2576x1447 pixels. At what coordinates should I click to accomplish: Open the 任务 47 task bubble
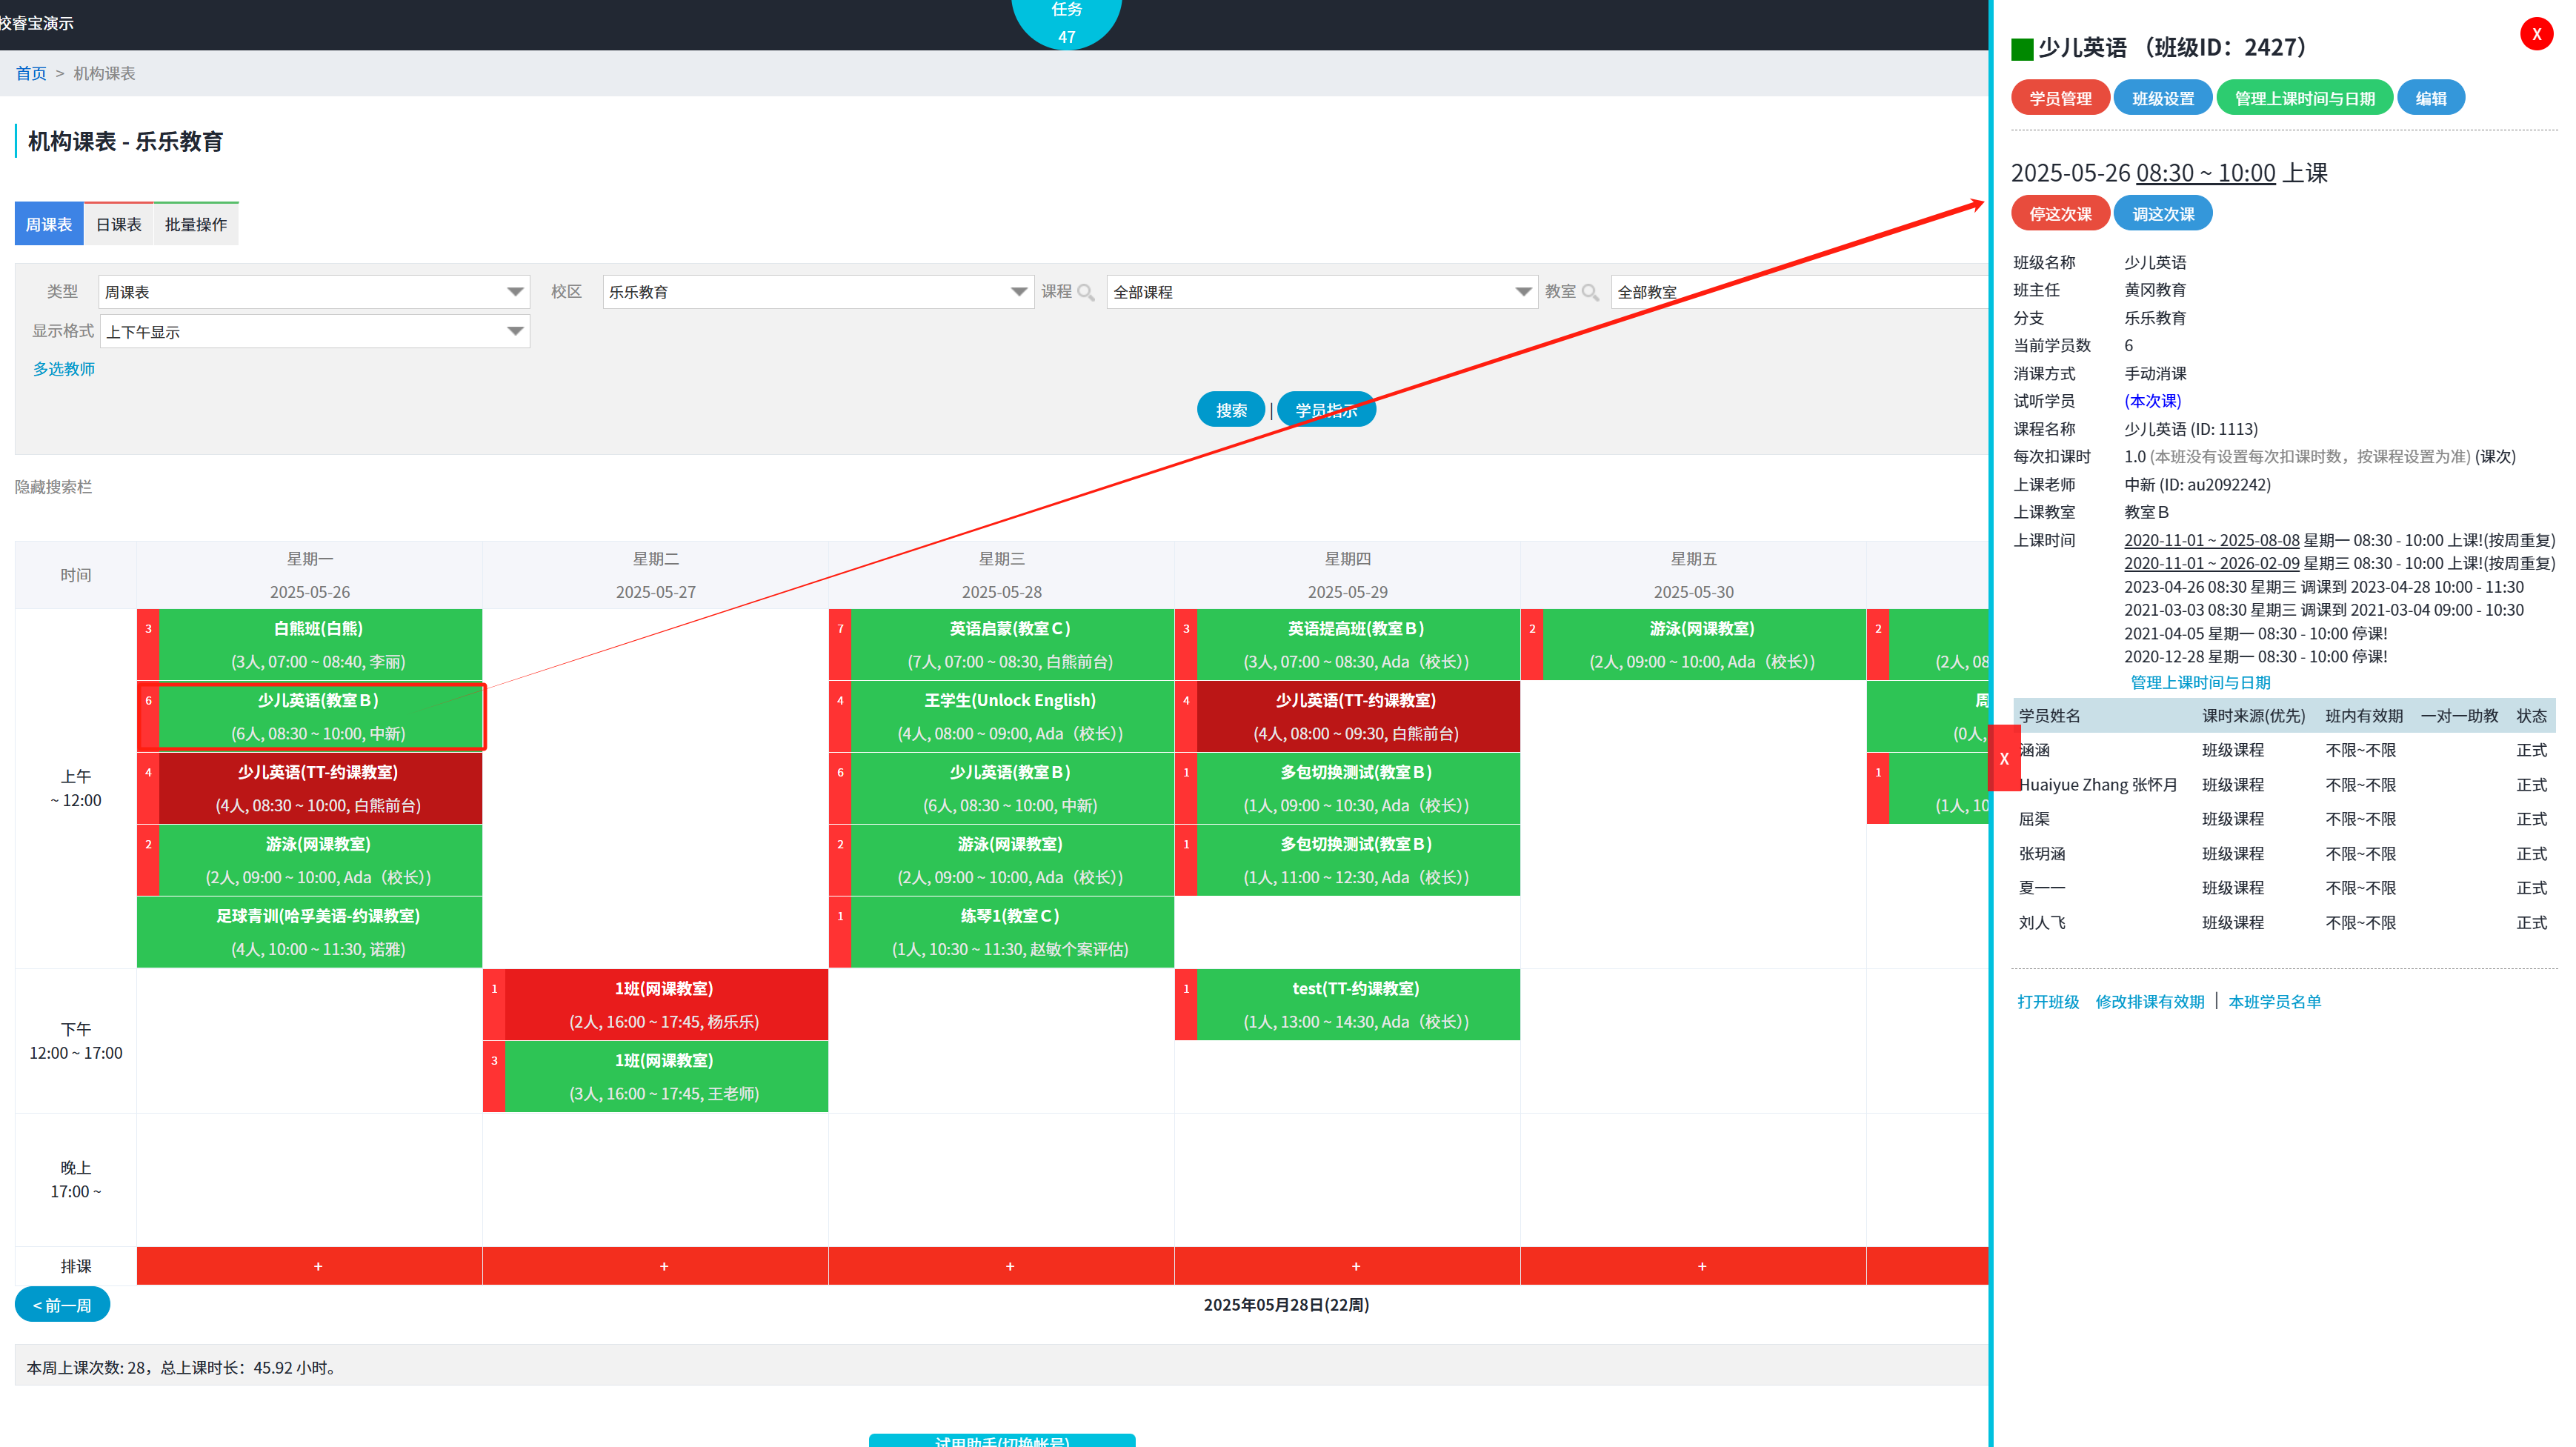click(1066, 22)
